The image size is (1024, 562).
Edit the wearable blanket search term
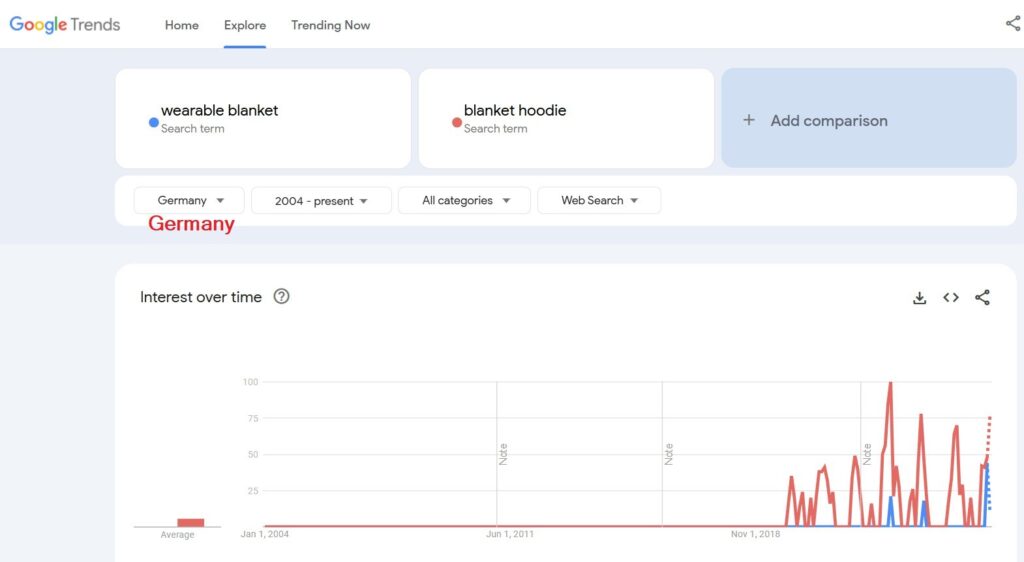[220, 111]
